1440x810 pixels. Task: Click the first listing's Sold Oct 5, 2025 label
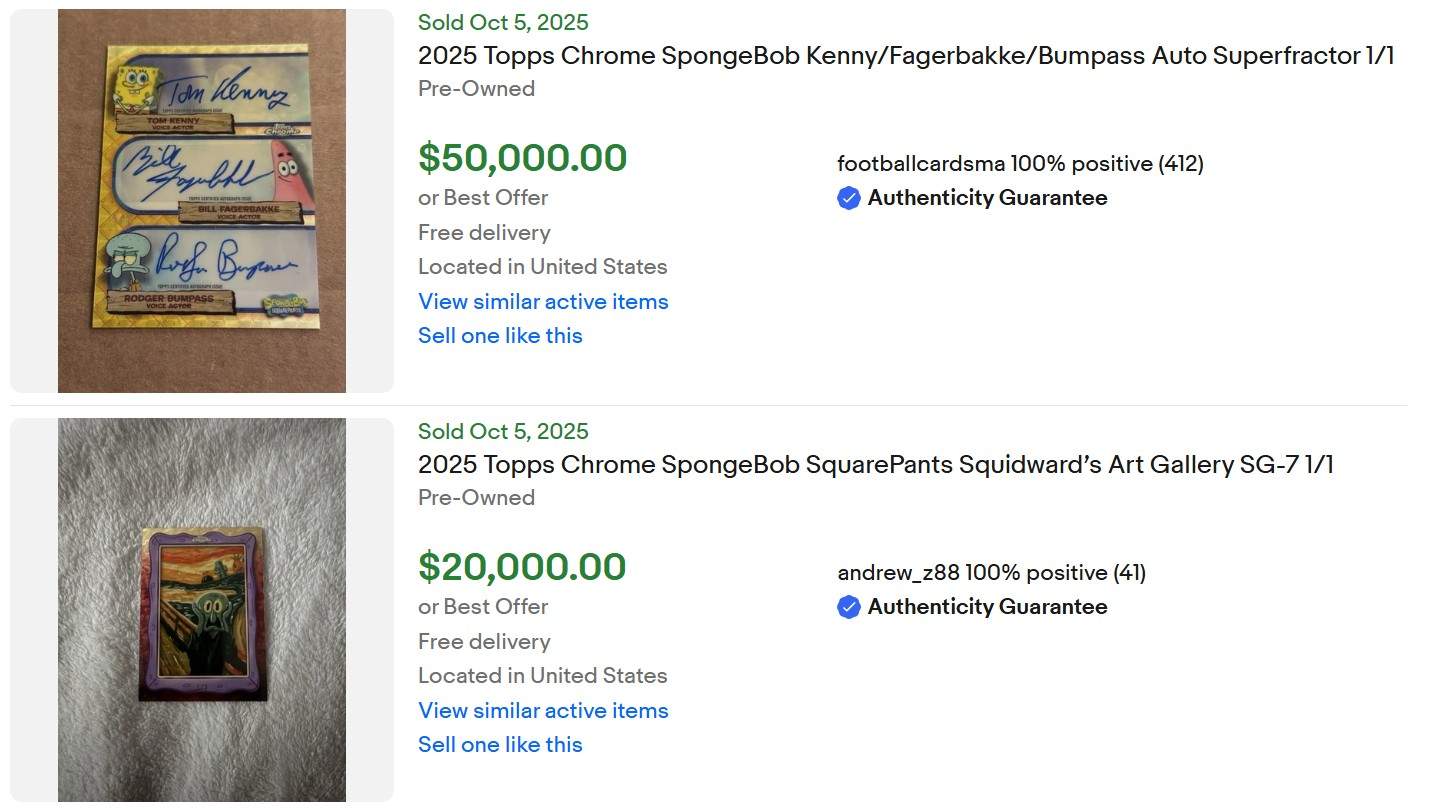coord(503,22)
